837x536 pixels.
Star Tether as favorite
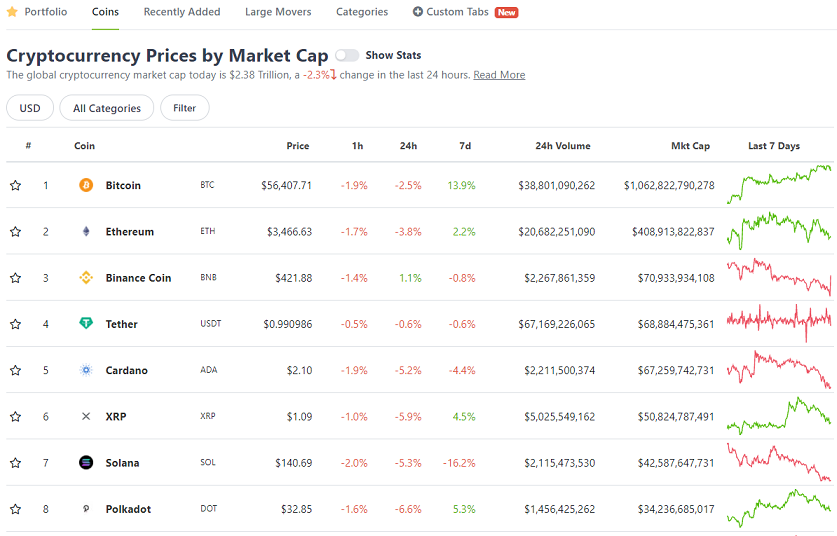click(15, 324)
